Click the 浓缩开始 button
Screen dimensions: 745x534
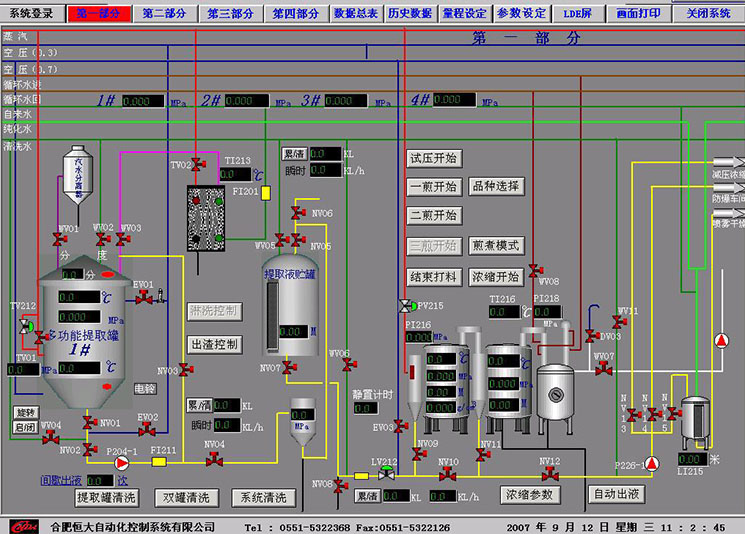[x=496, y=277]
